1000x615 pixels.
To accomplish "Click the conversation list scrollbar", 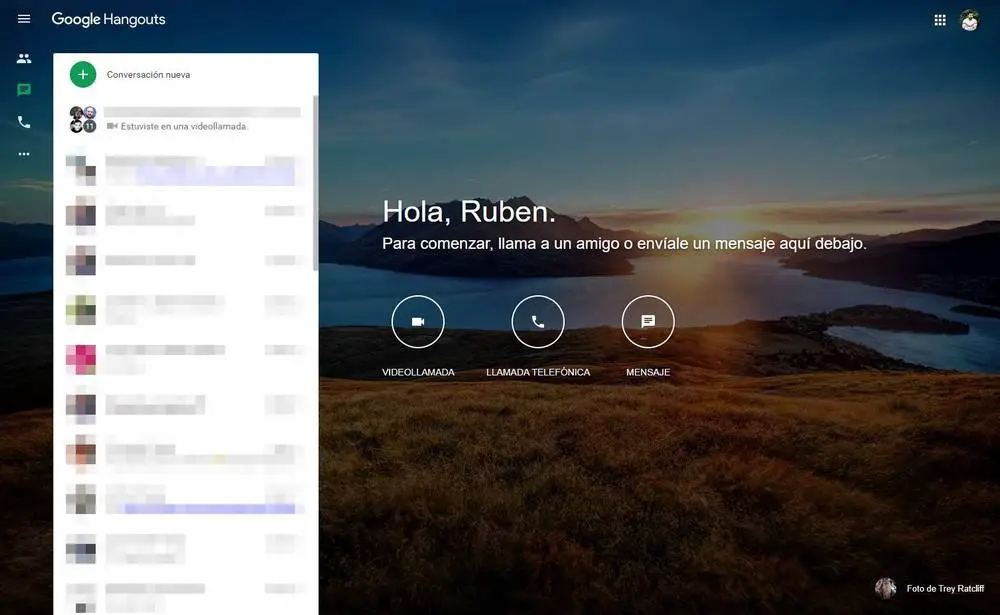I will coord(315,183).
